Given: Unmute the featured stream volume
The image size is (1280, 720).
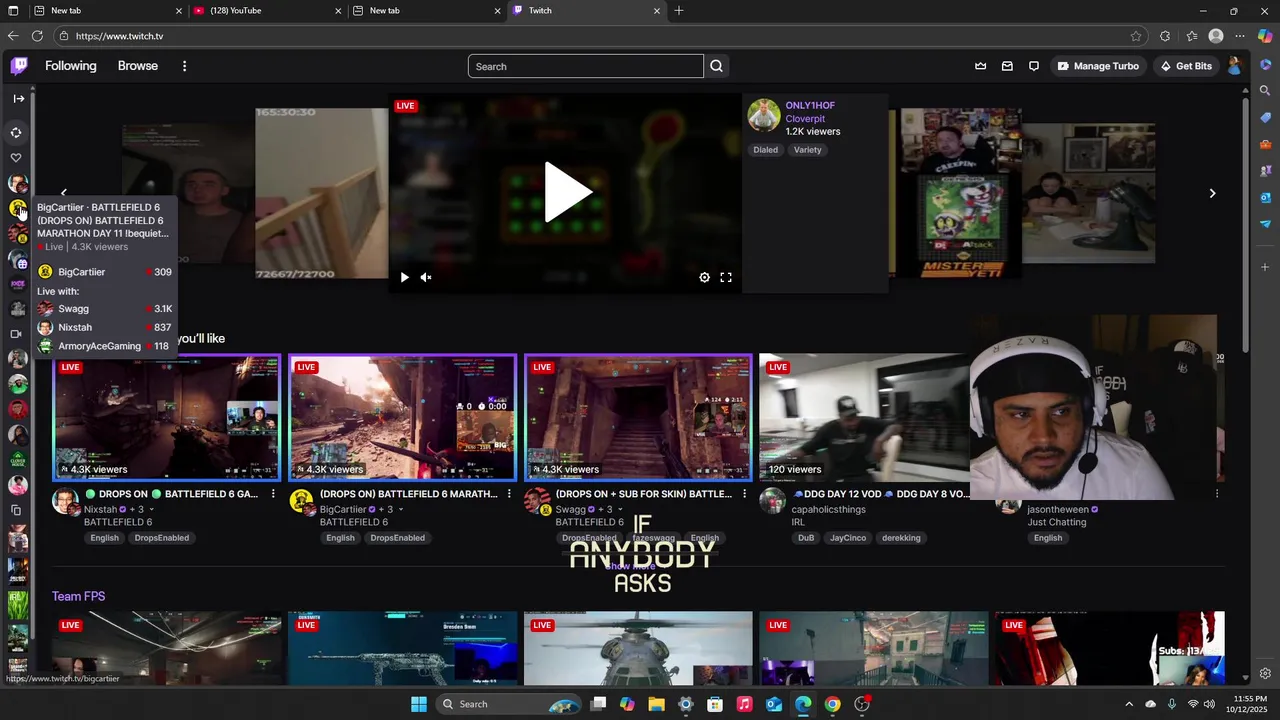Looking at the screenshot, I should tap(426, 278).
